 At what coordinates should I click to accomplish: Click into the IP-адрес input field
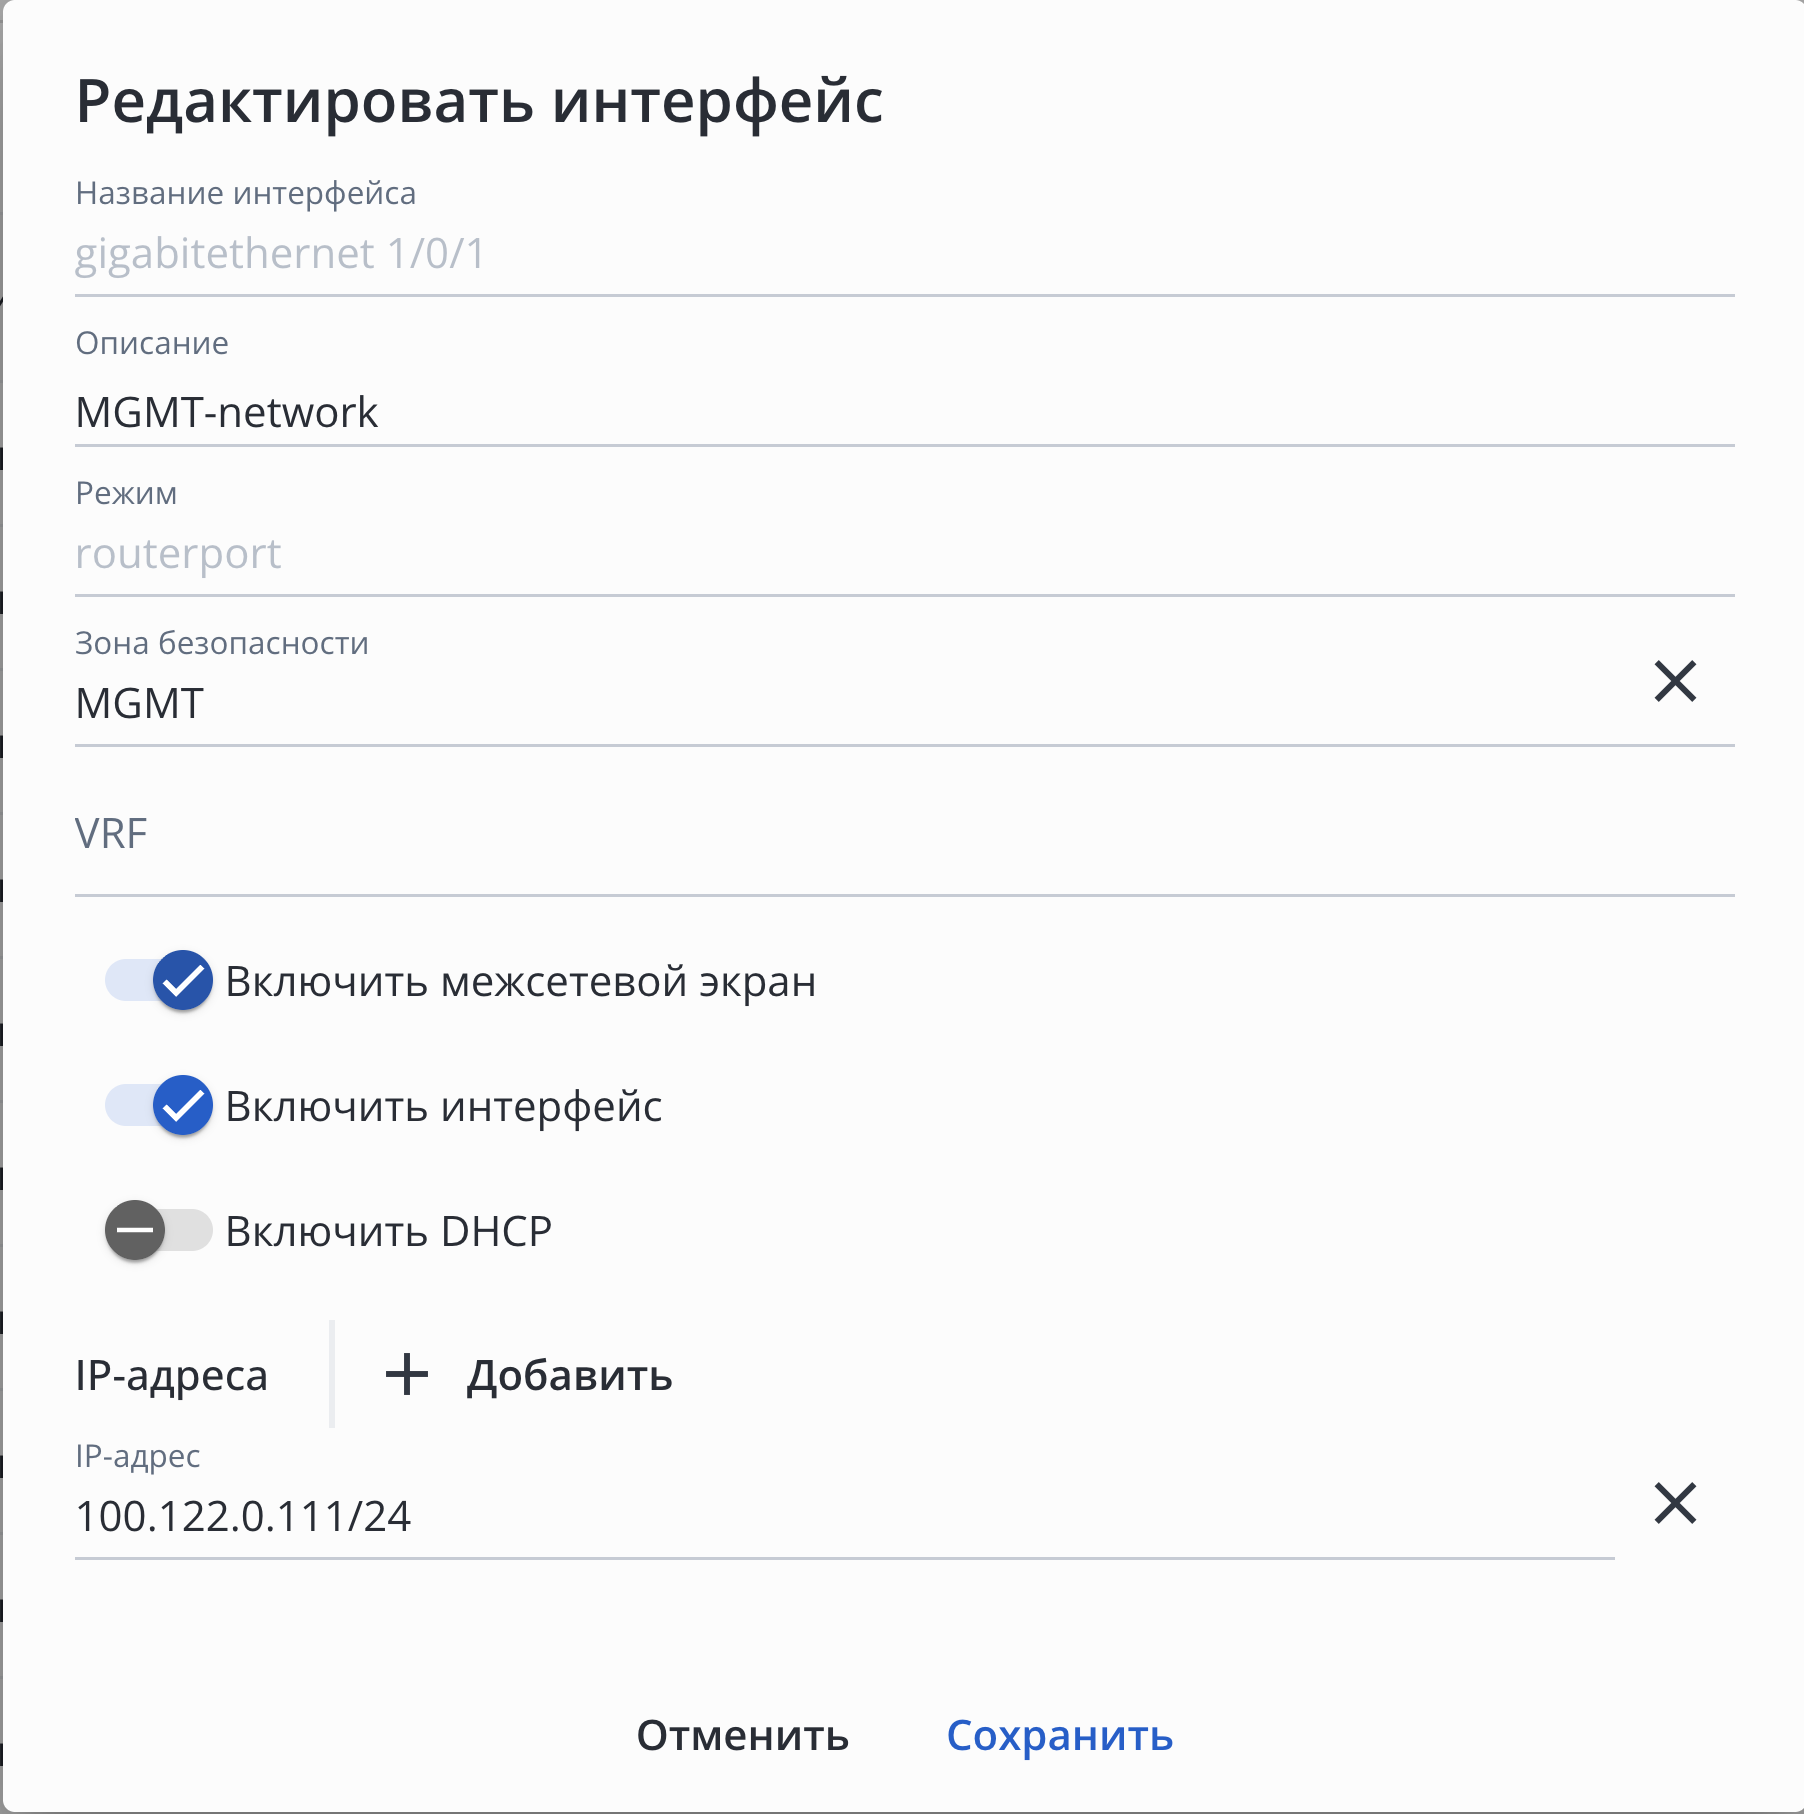[x=840, y=1517]
